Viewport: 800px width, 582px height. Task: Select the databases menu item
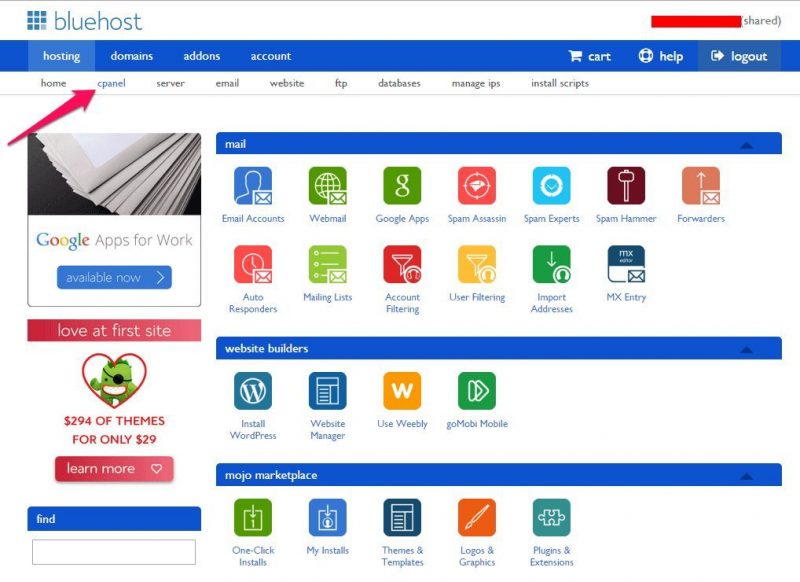click(x=399, y=83)
